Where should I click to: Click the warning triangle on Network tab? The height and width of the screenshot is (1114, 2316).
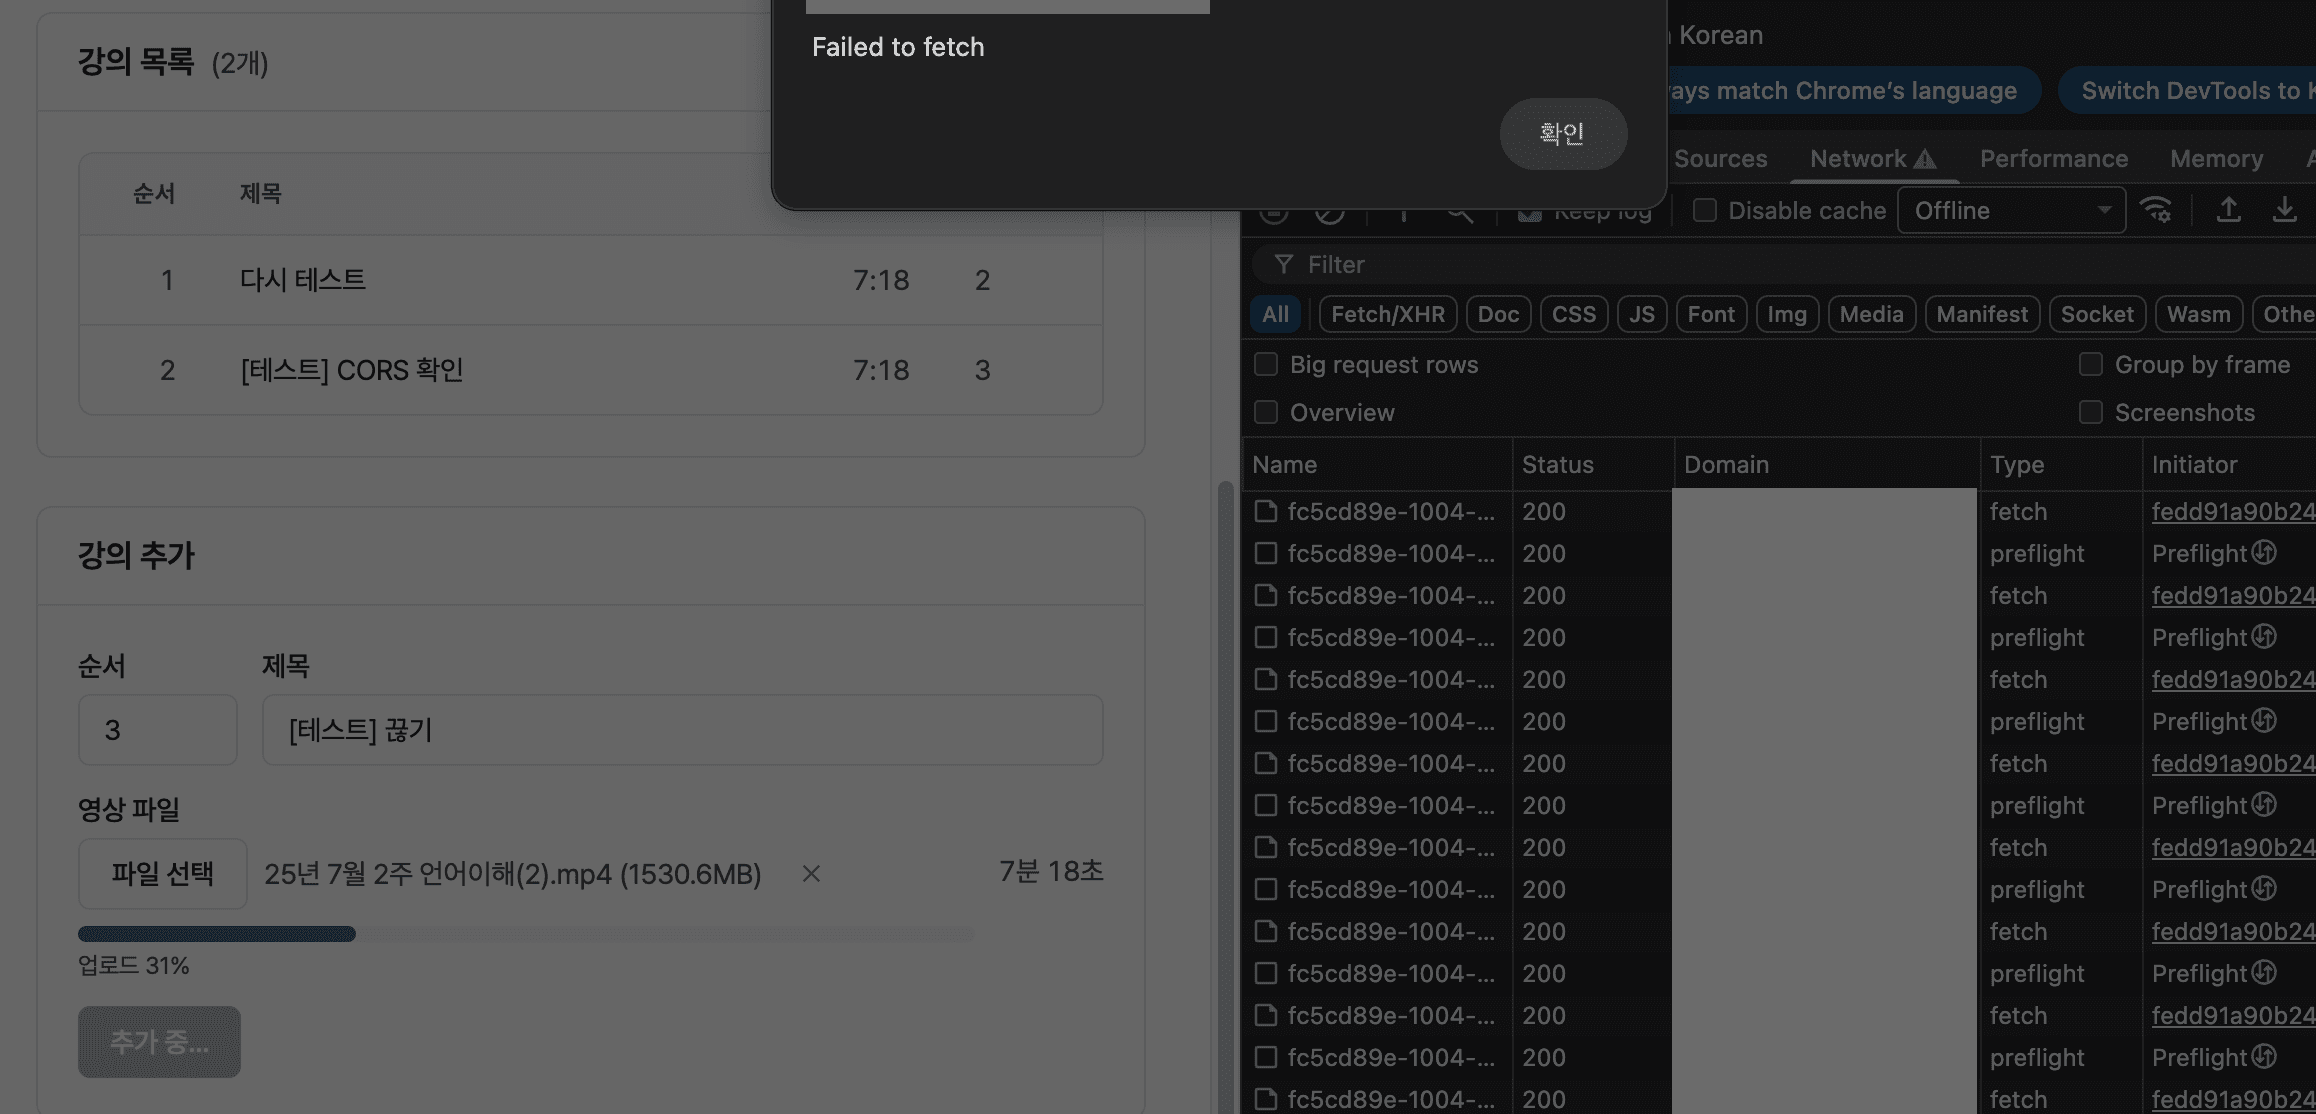(x=1925, y=159)
